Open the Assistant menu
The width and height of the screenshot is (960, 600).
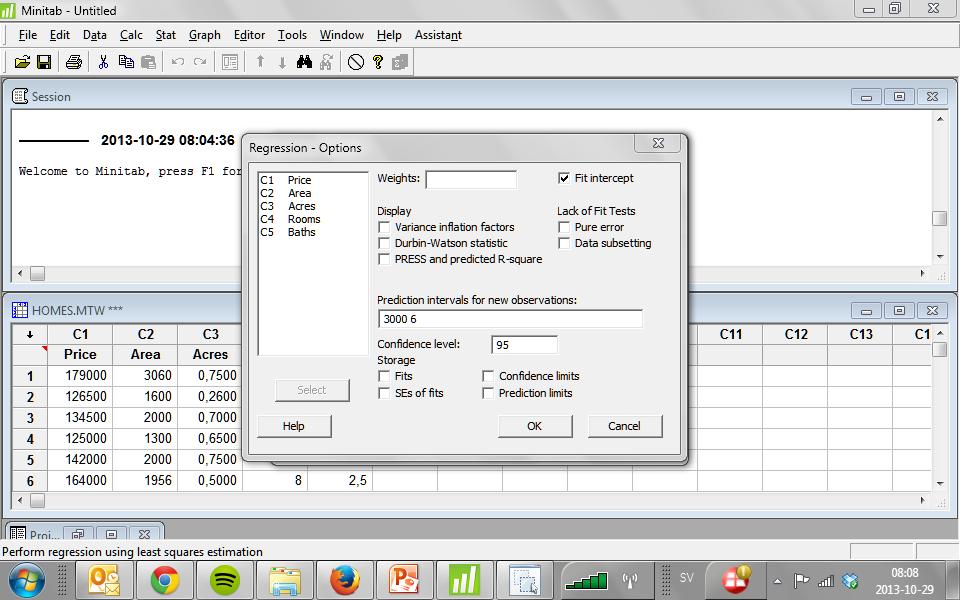click(438, 35)
